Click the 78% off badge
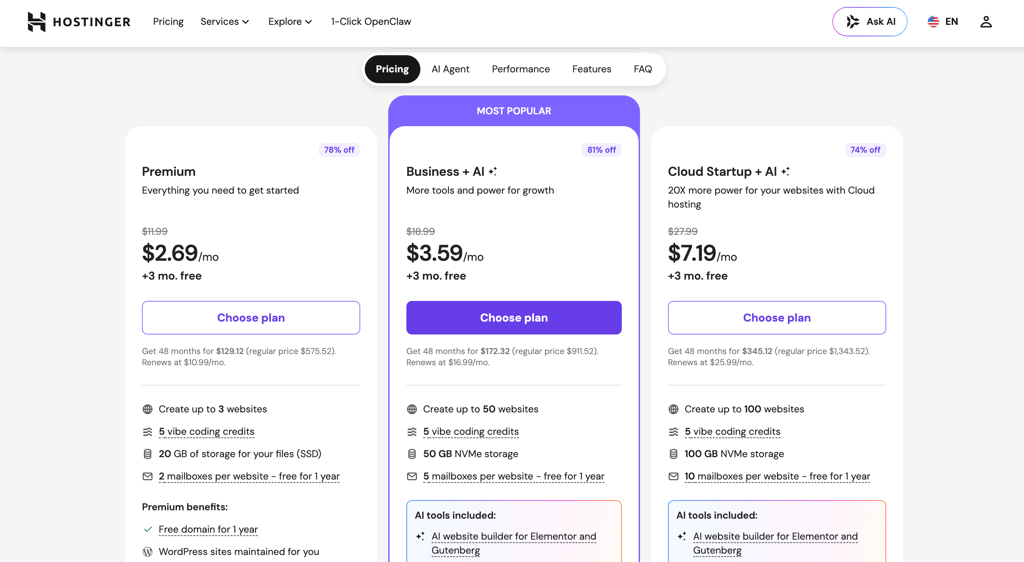The image size is (1024, 562). click(x=339, y=150)
